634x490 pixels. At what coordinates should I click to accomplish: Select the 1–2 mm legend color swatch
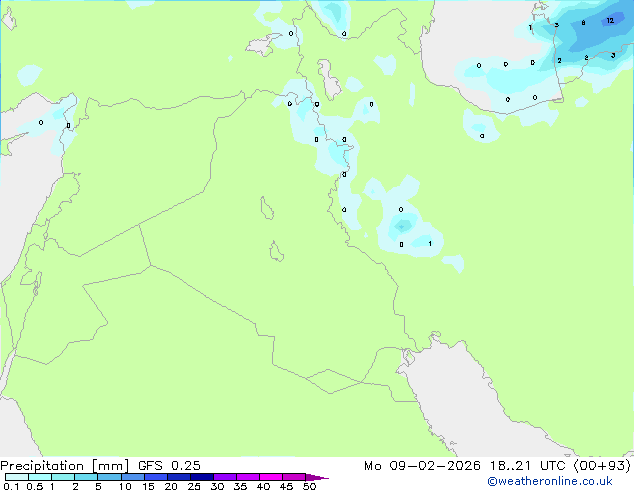point(63,477)
